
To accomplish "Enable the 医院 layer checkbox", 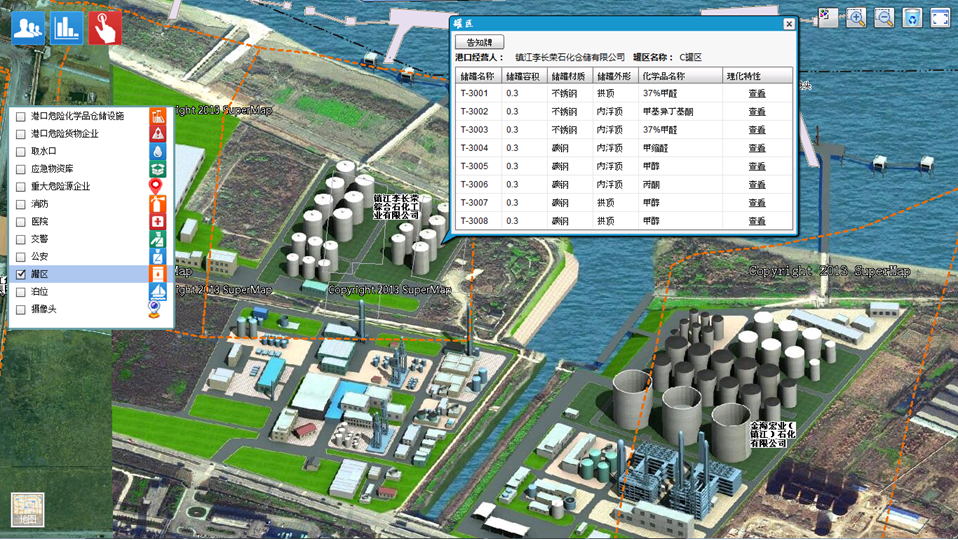I will coord(21,222).
